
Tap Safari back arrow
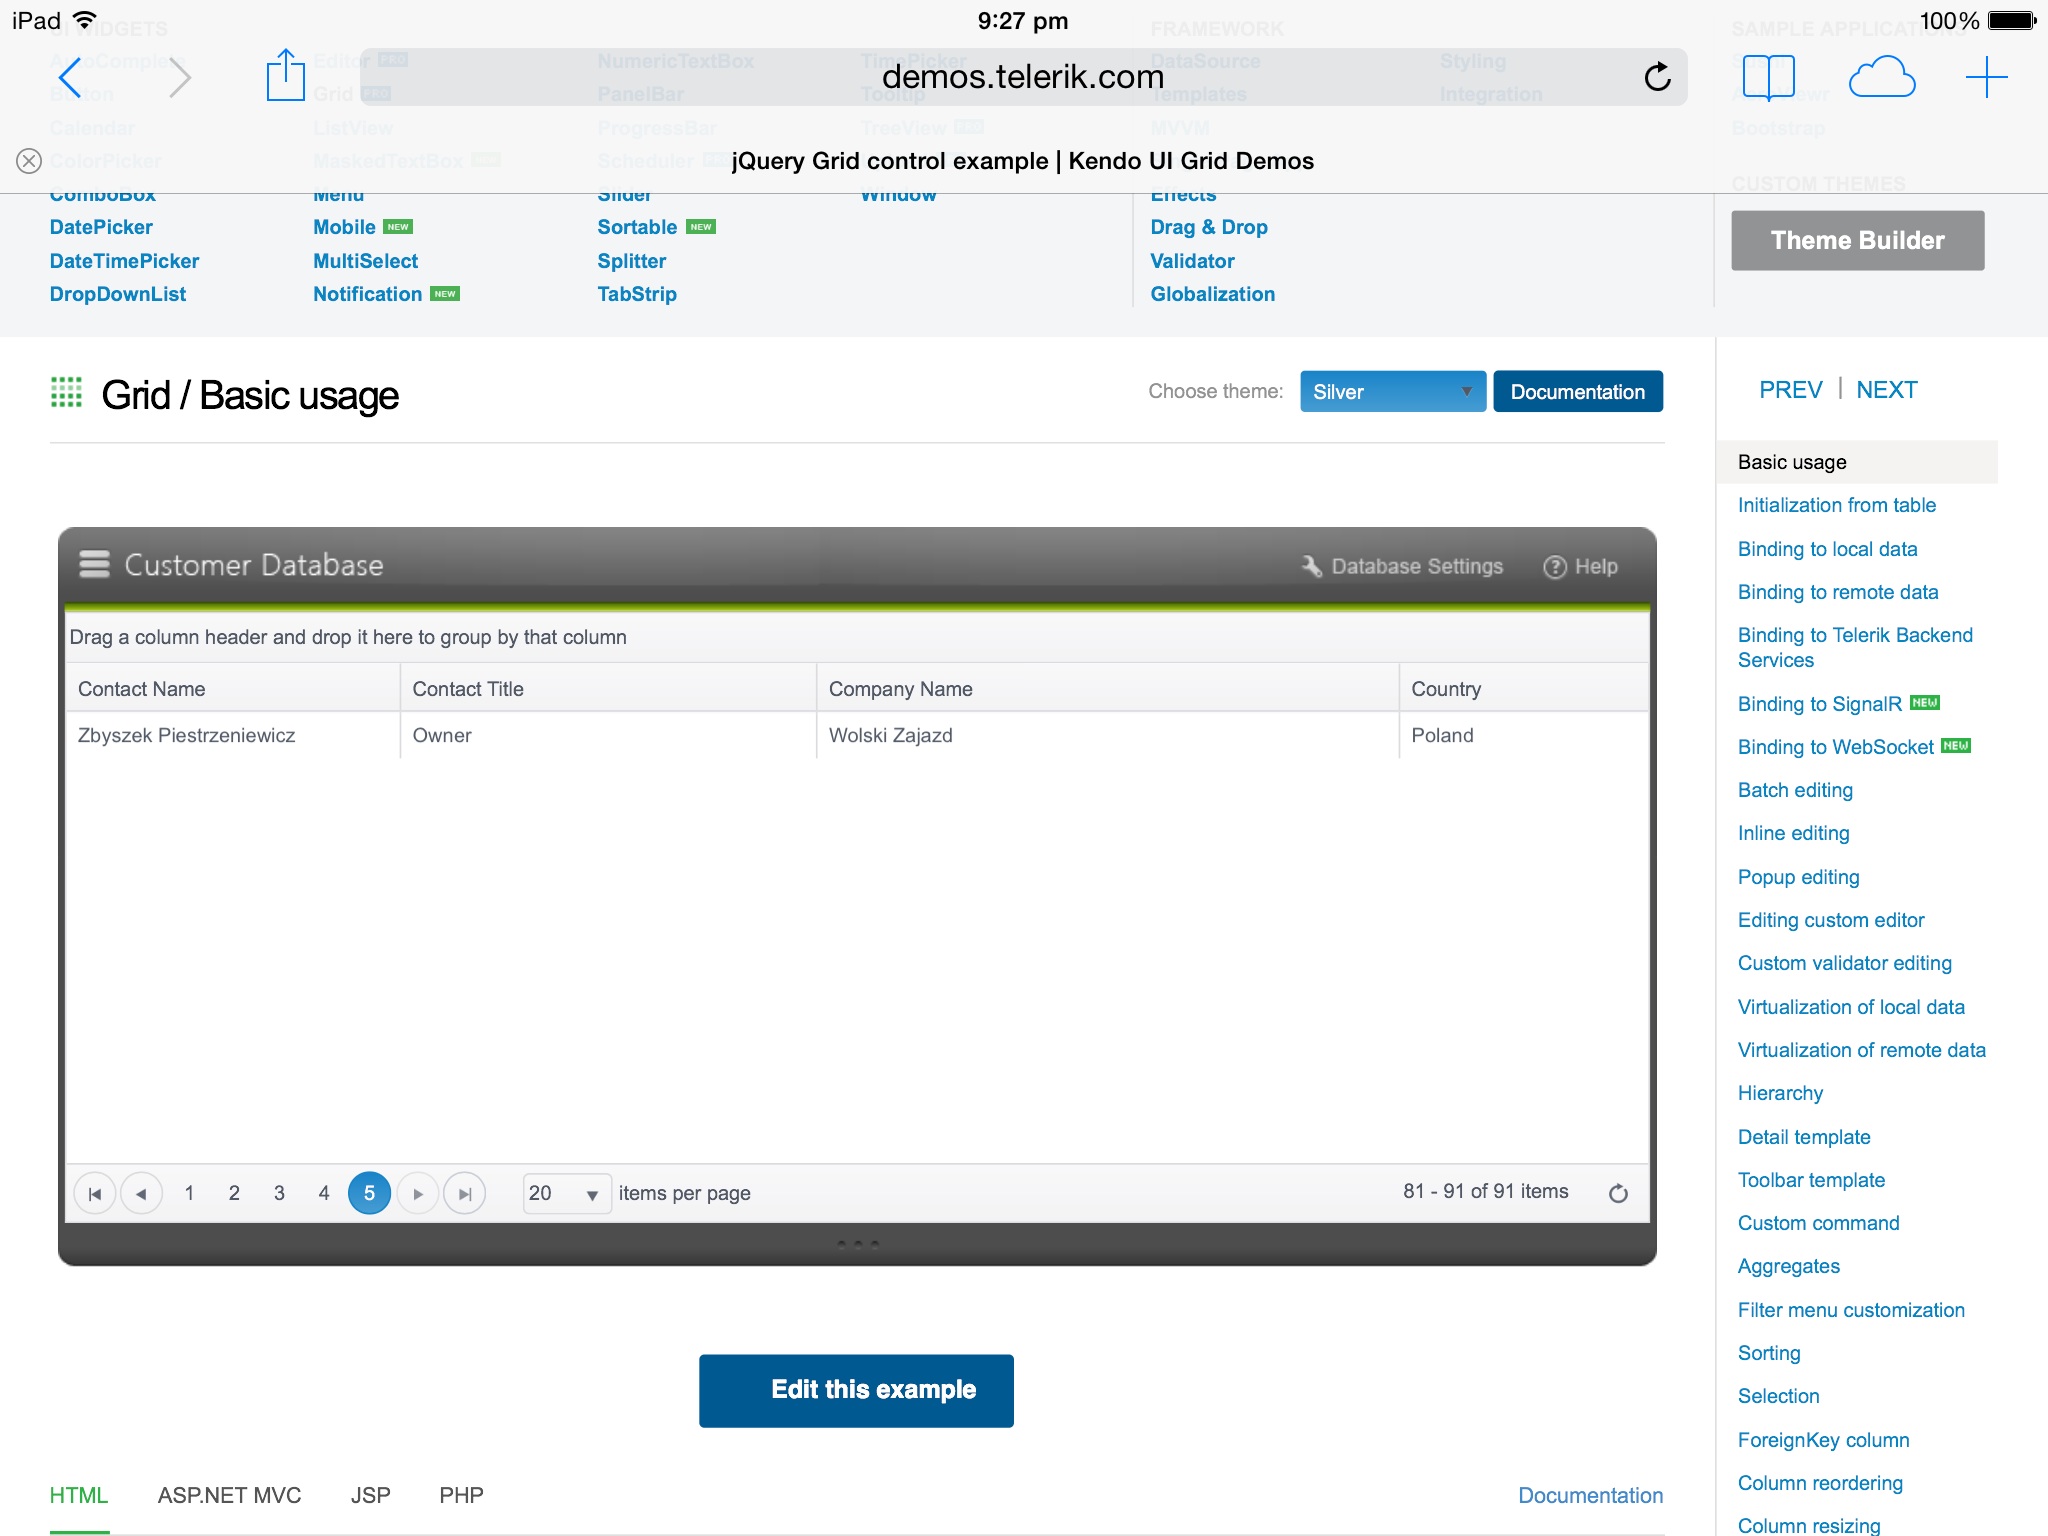click(x=69, y=78)
